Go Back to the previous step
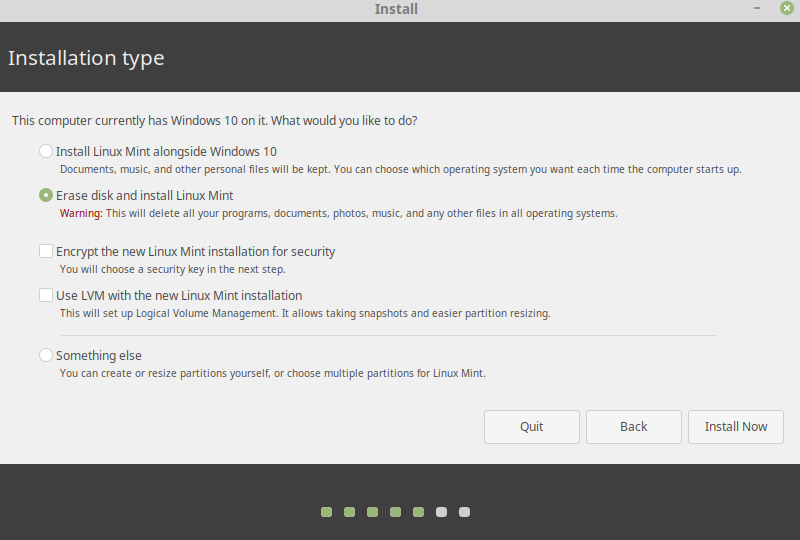Viewport: 800px width, 540px height. click(634, 427)
